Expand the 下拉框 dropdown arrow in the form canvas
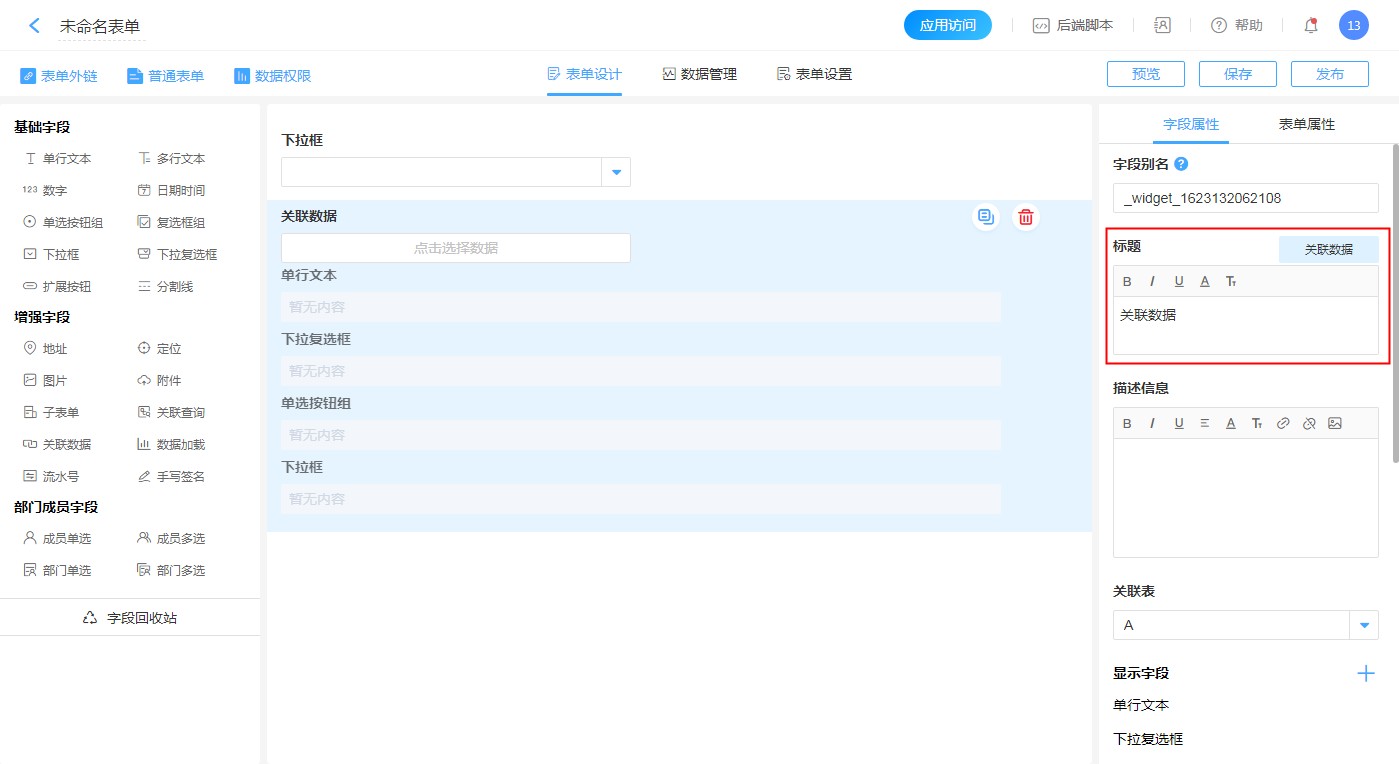 tap(616, 172)
